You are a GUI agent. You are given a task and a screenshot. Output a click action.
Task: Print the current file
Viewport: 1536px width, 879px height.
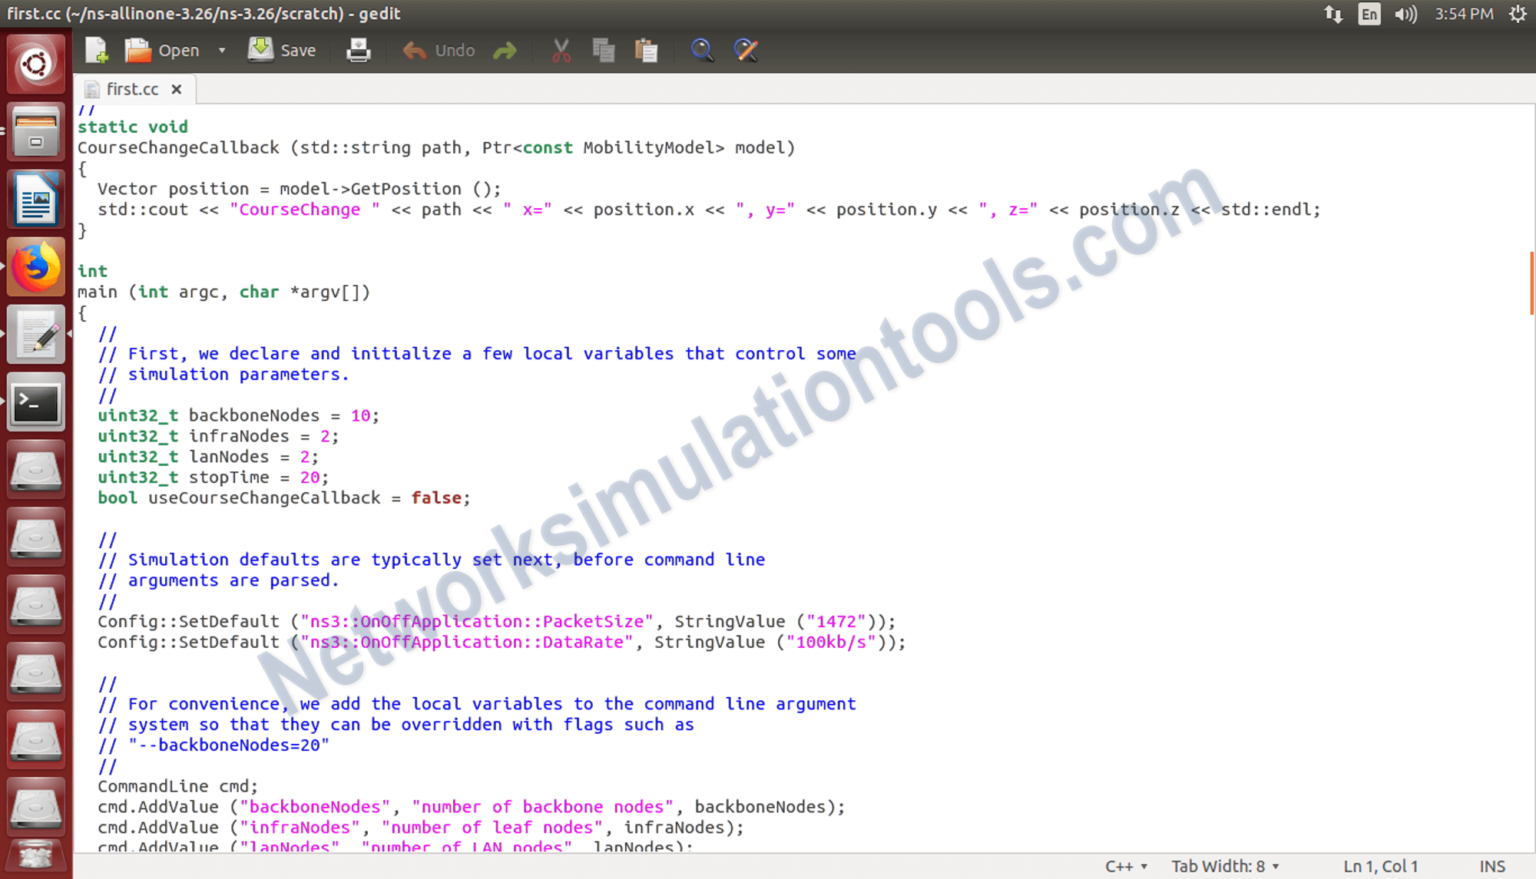(358, 49)
